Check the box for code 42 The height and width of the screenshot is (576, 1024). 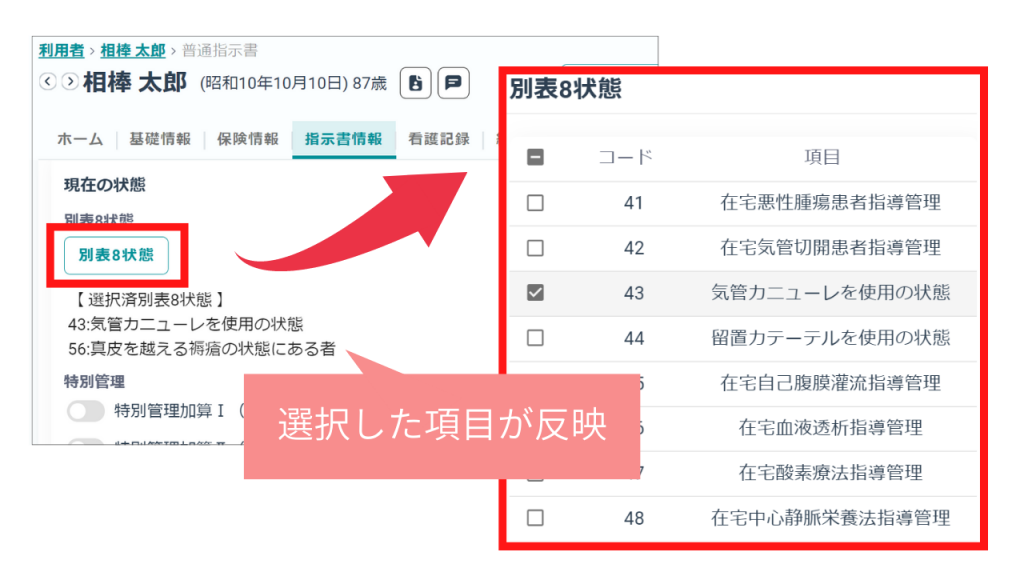[x=535, y=248]
